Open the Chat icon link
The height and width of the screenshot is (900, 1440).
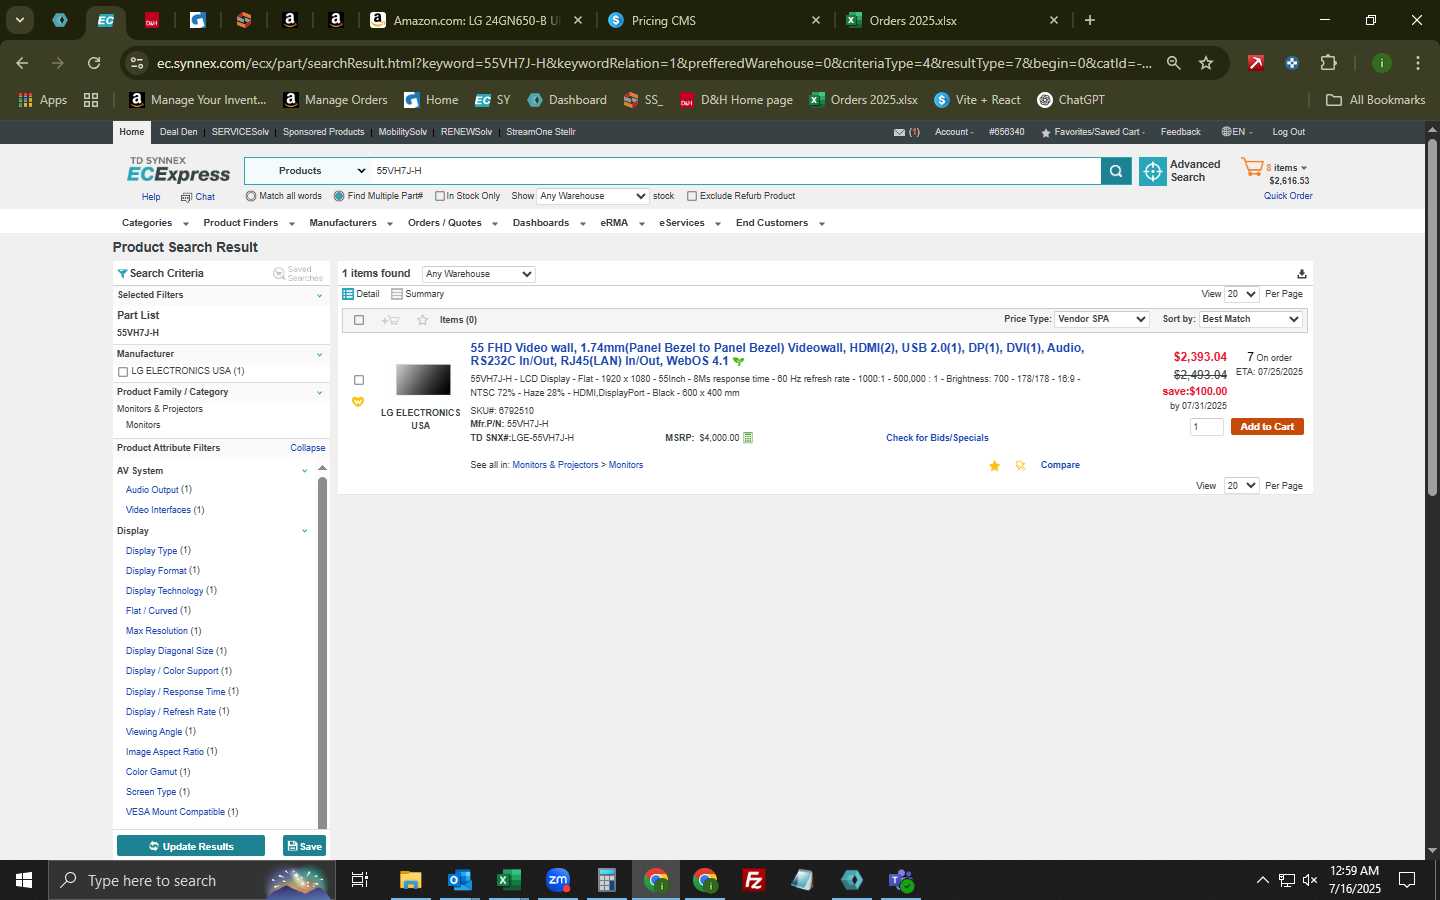[186, 198]
